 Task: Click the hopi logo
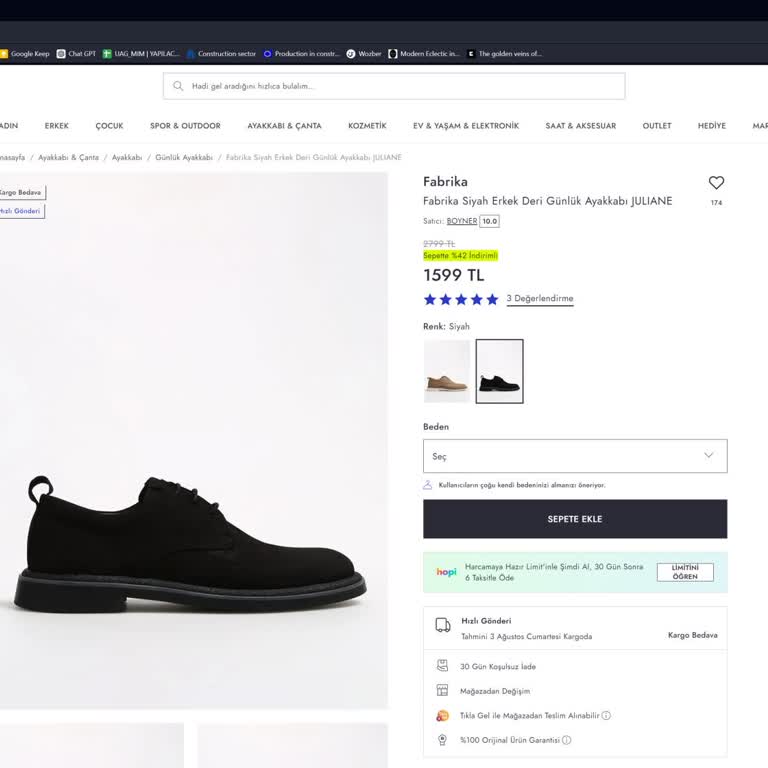click(x=446, y=572)
